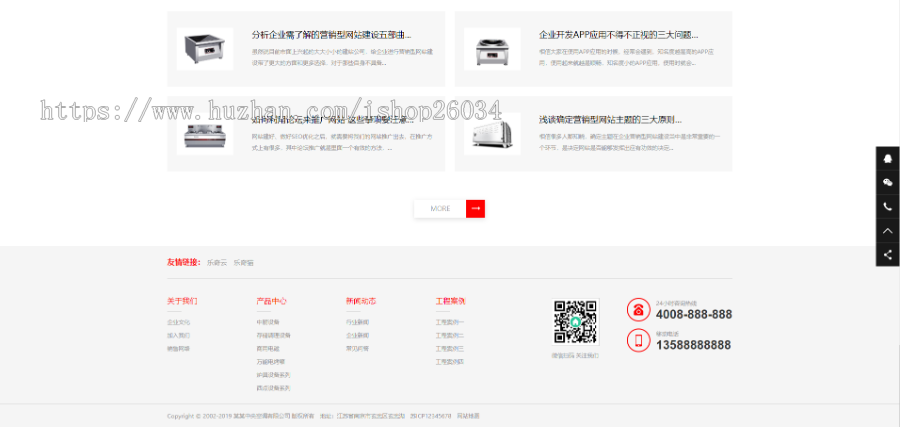Click first article's summary text
The height and width of the screenshot is (427, 900).
click(x=342, y=57)
